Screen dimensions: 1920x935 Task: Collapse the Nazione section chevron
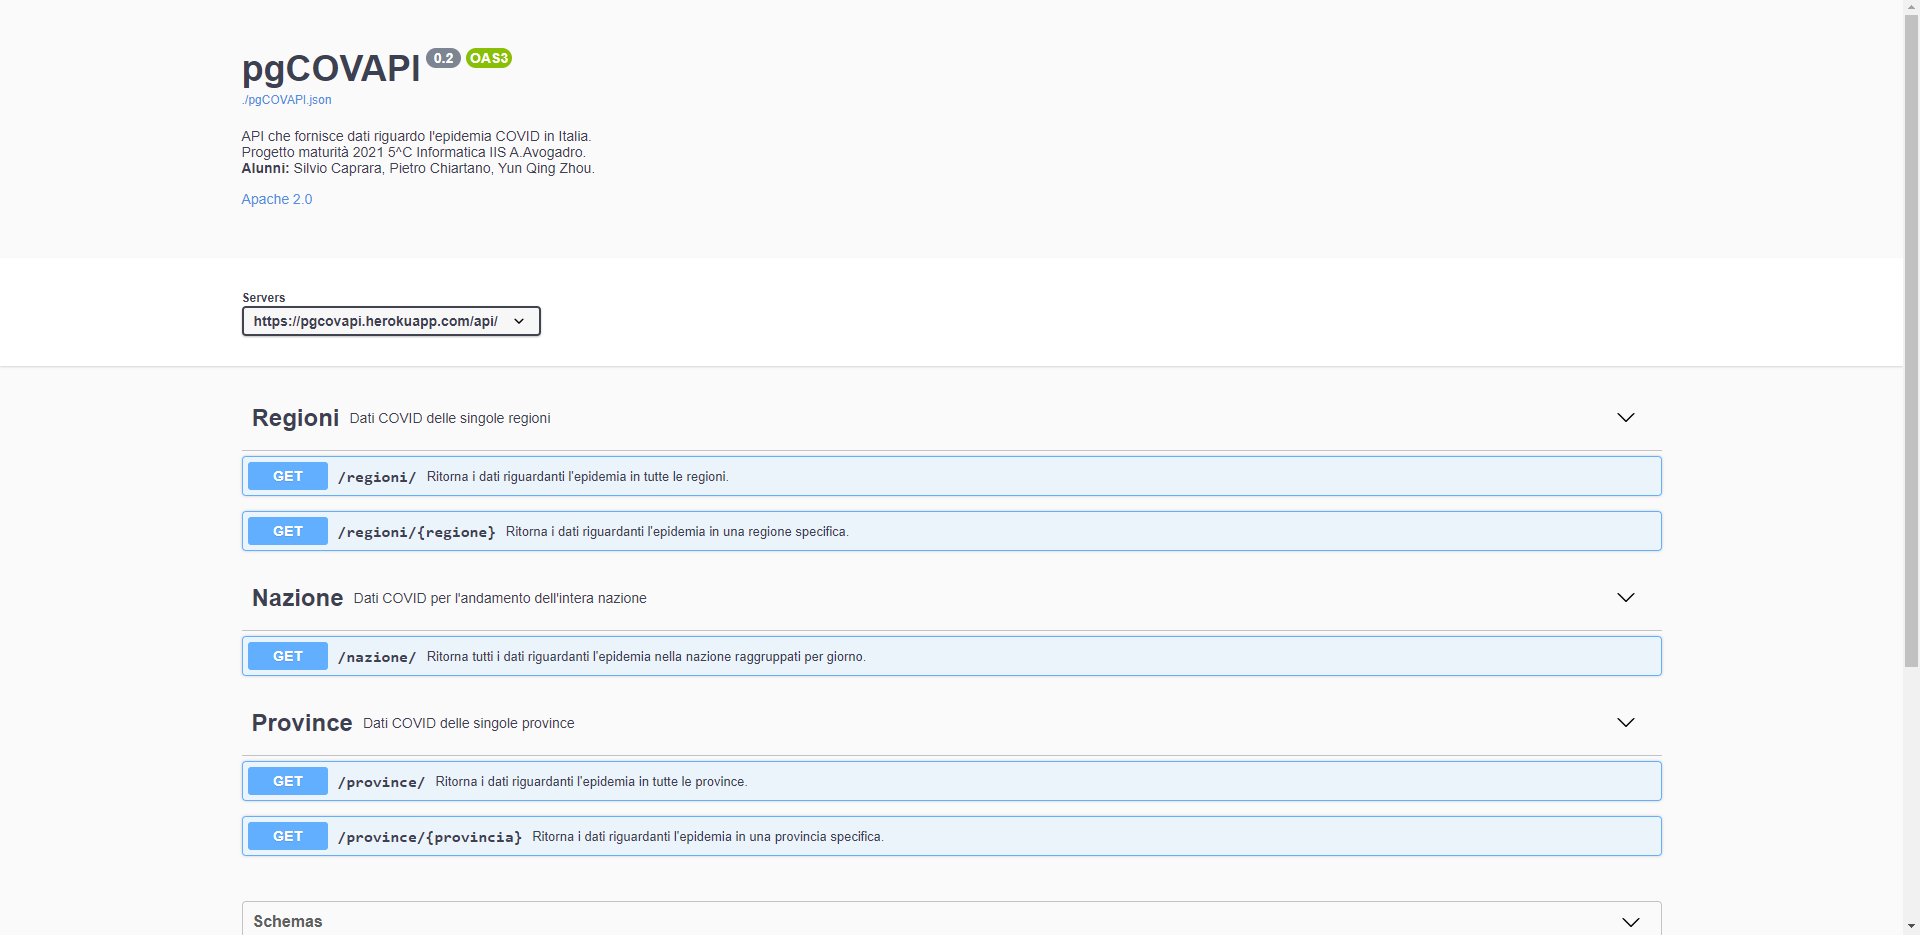tap(1626, 597)
